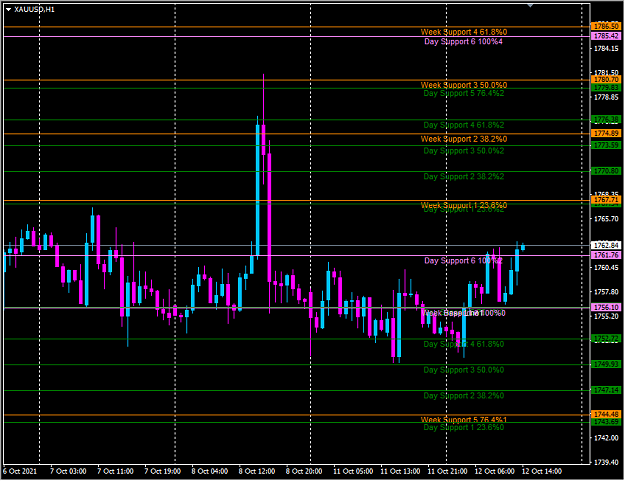
Task: Click the green 1749.93 price tag
Action: tap(606, 364)
